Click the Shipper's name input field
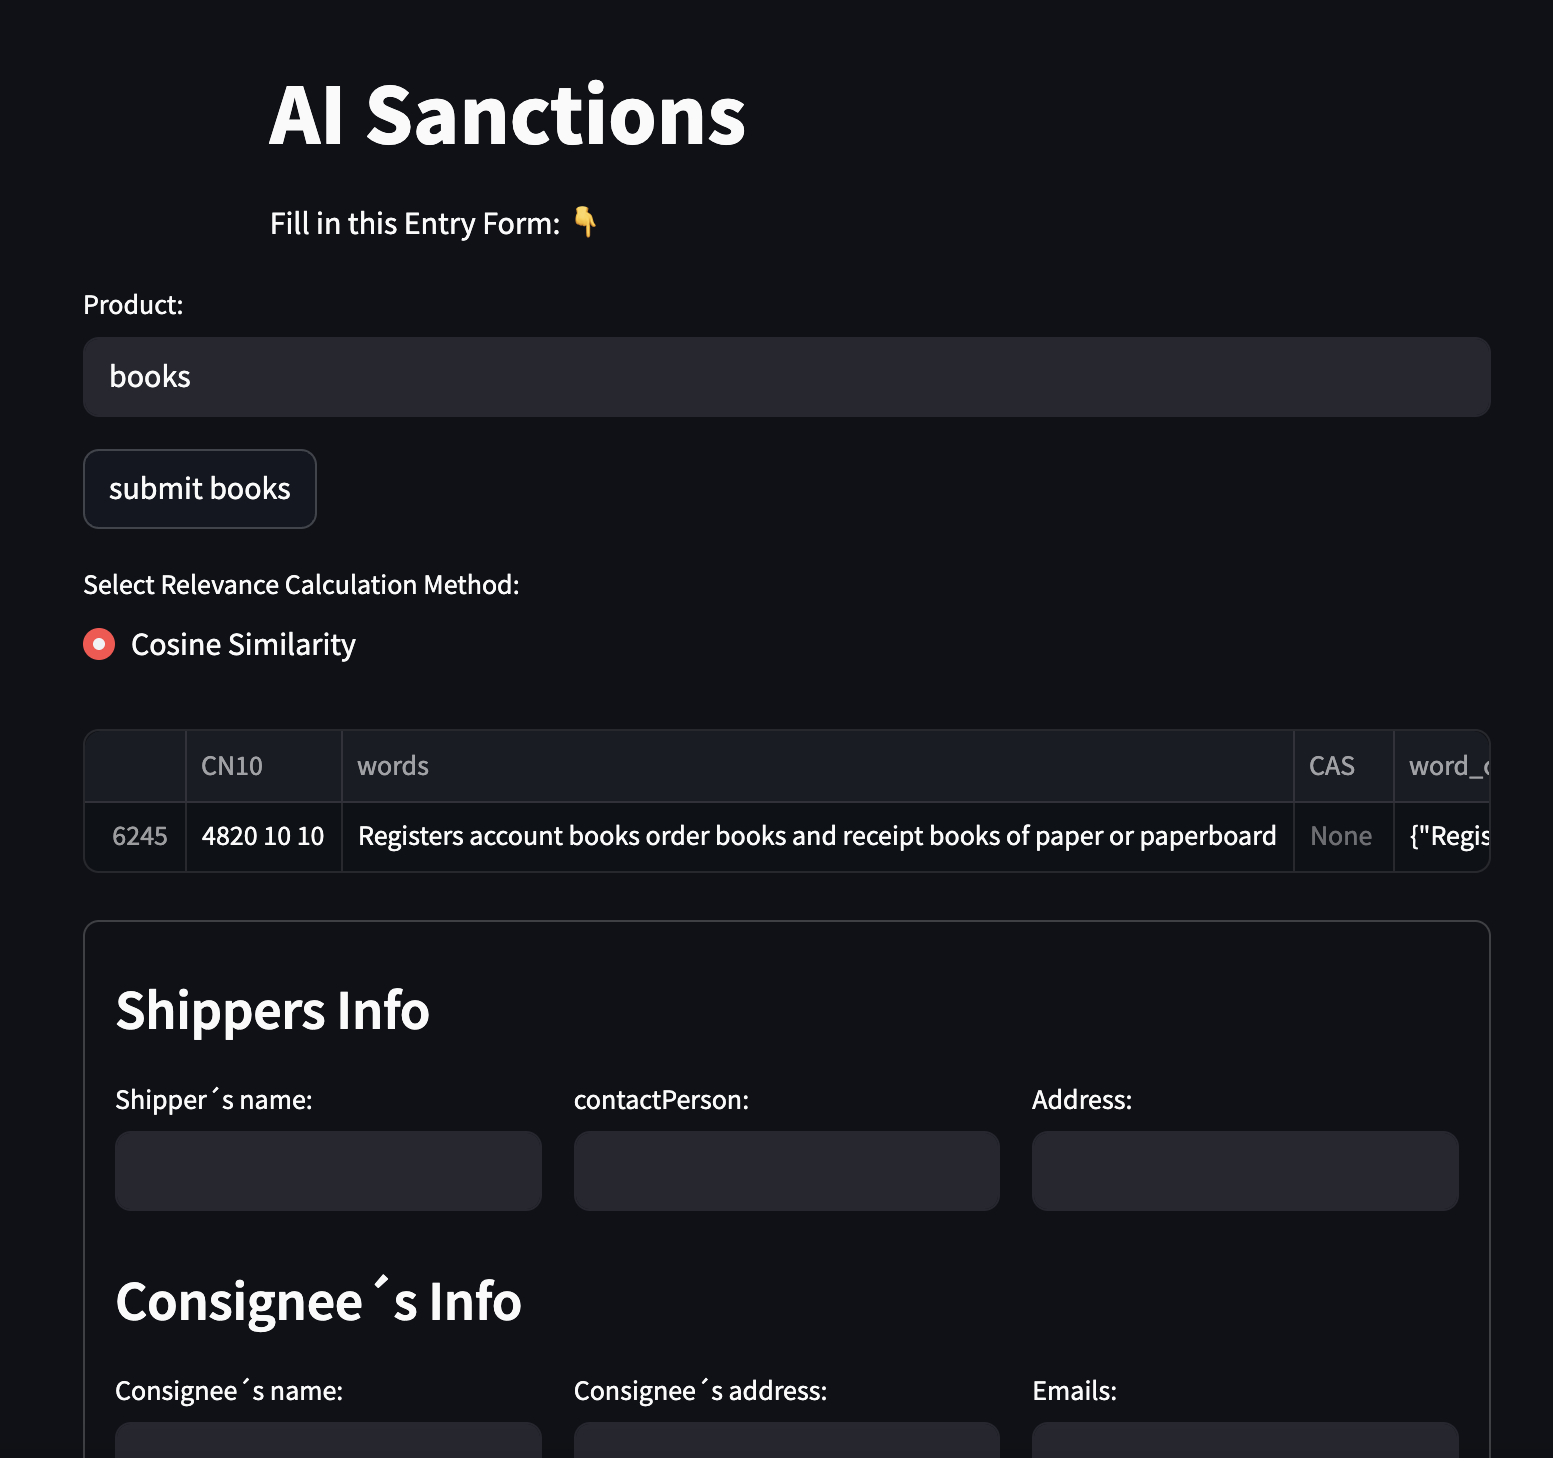 click(328, 1171)
